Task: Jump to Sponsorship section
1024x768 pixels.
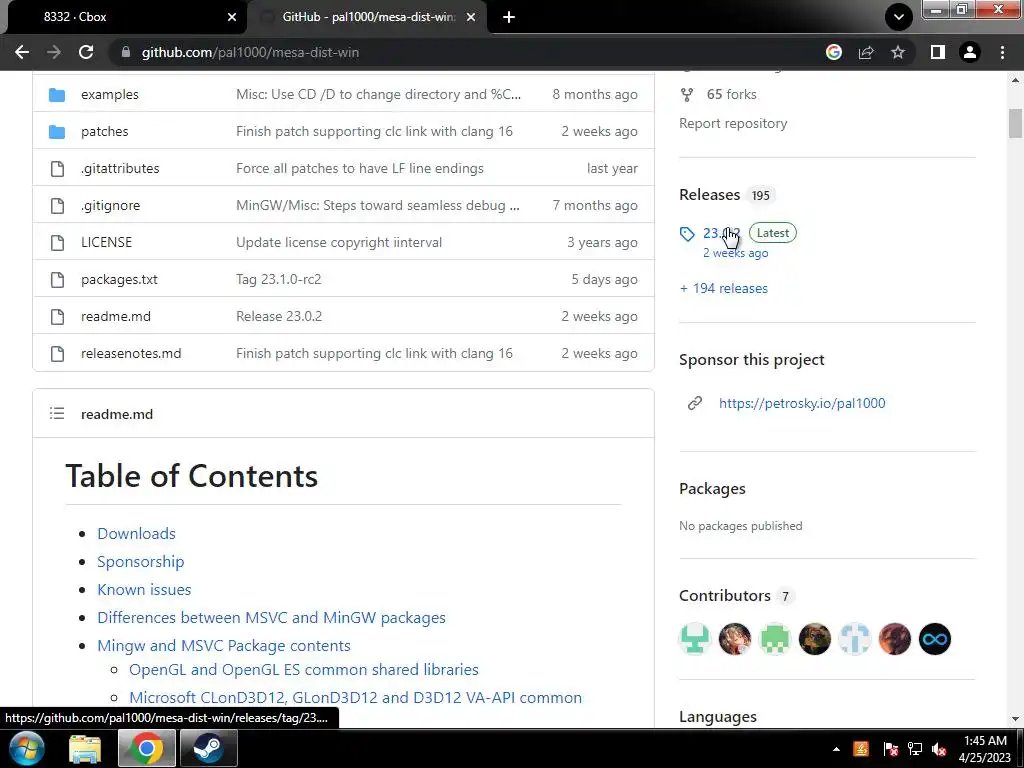Action: click(x=140, y=562)
